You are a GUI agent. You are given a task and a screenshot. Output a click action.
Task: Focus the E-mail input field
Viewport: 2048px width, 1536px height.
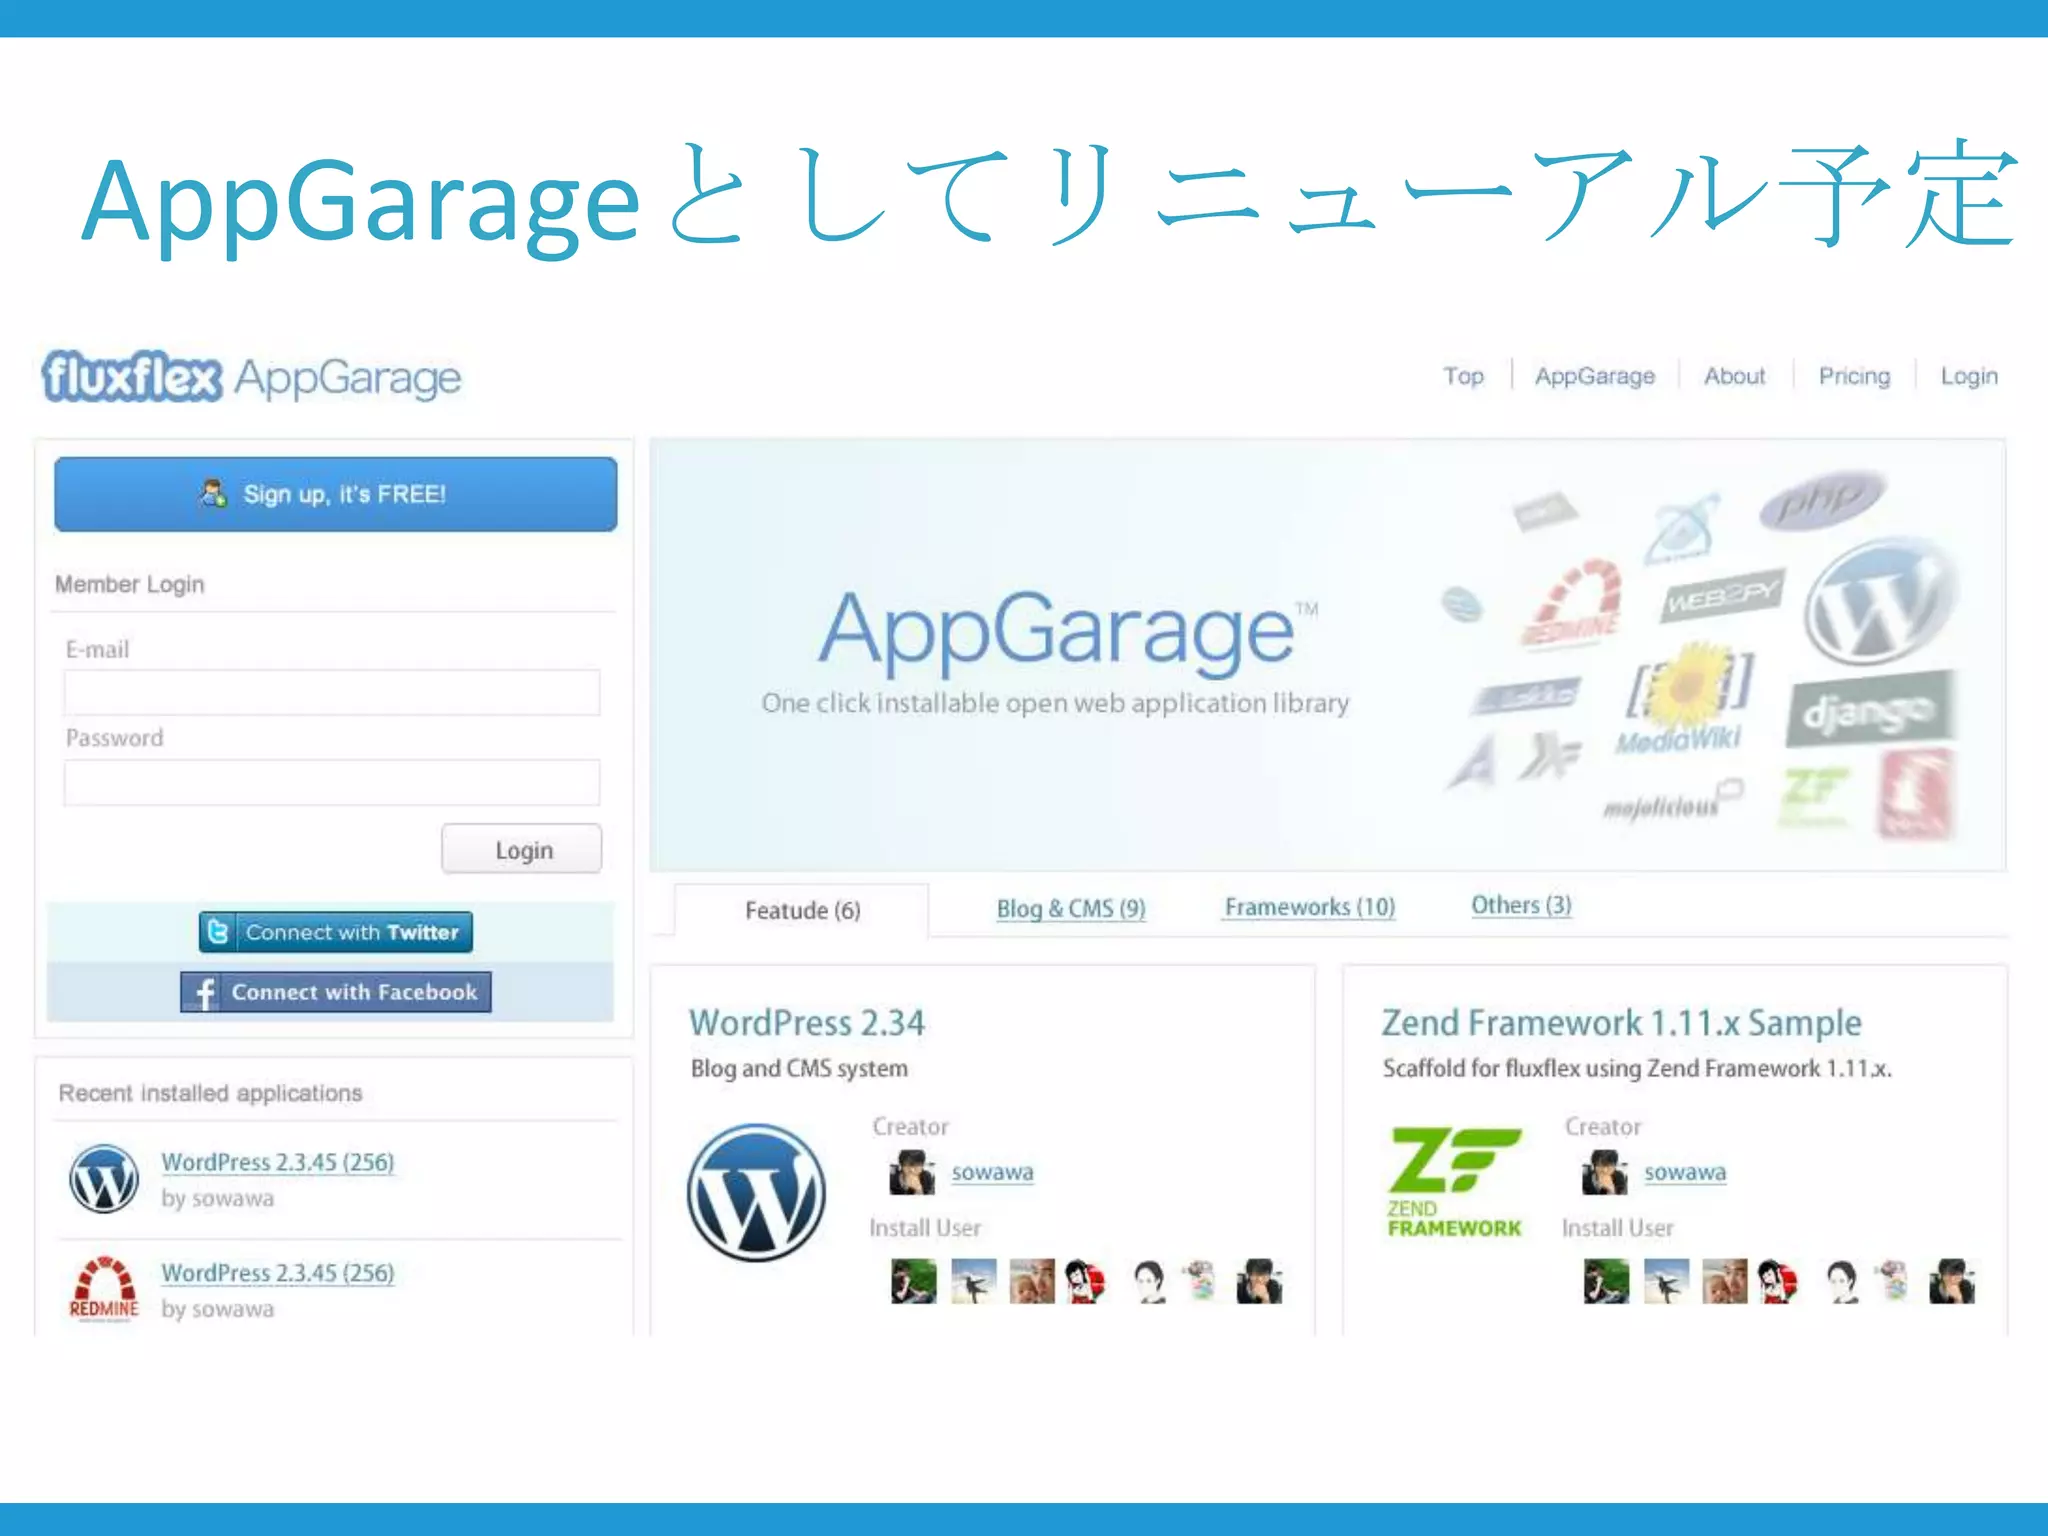332,692
